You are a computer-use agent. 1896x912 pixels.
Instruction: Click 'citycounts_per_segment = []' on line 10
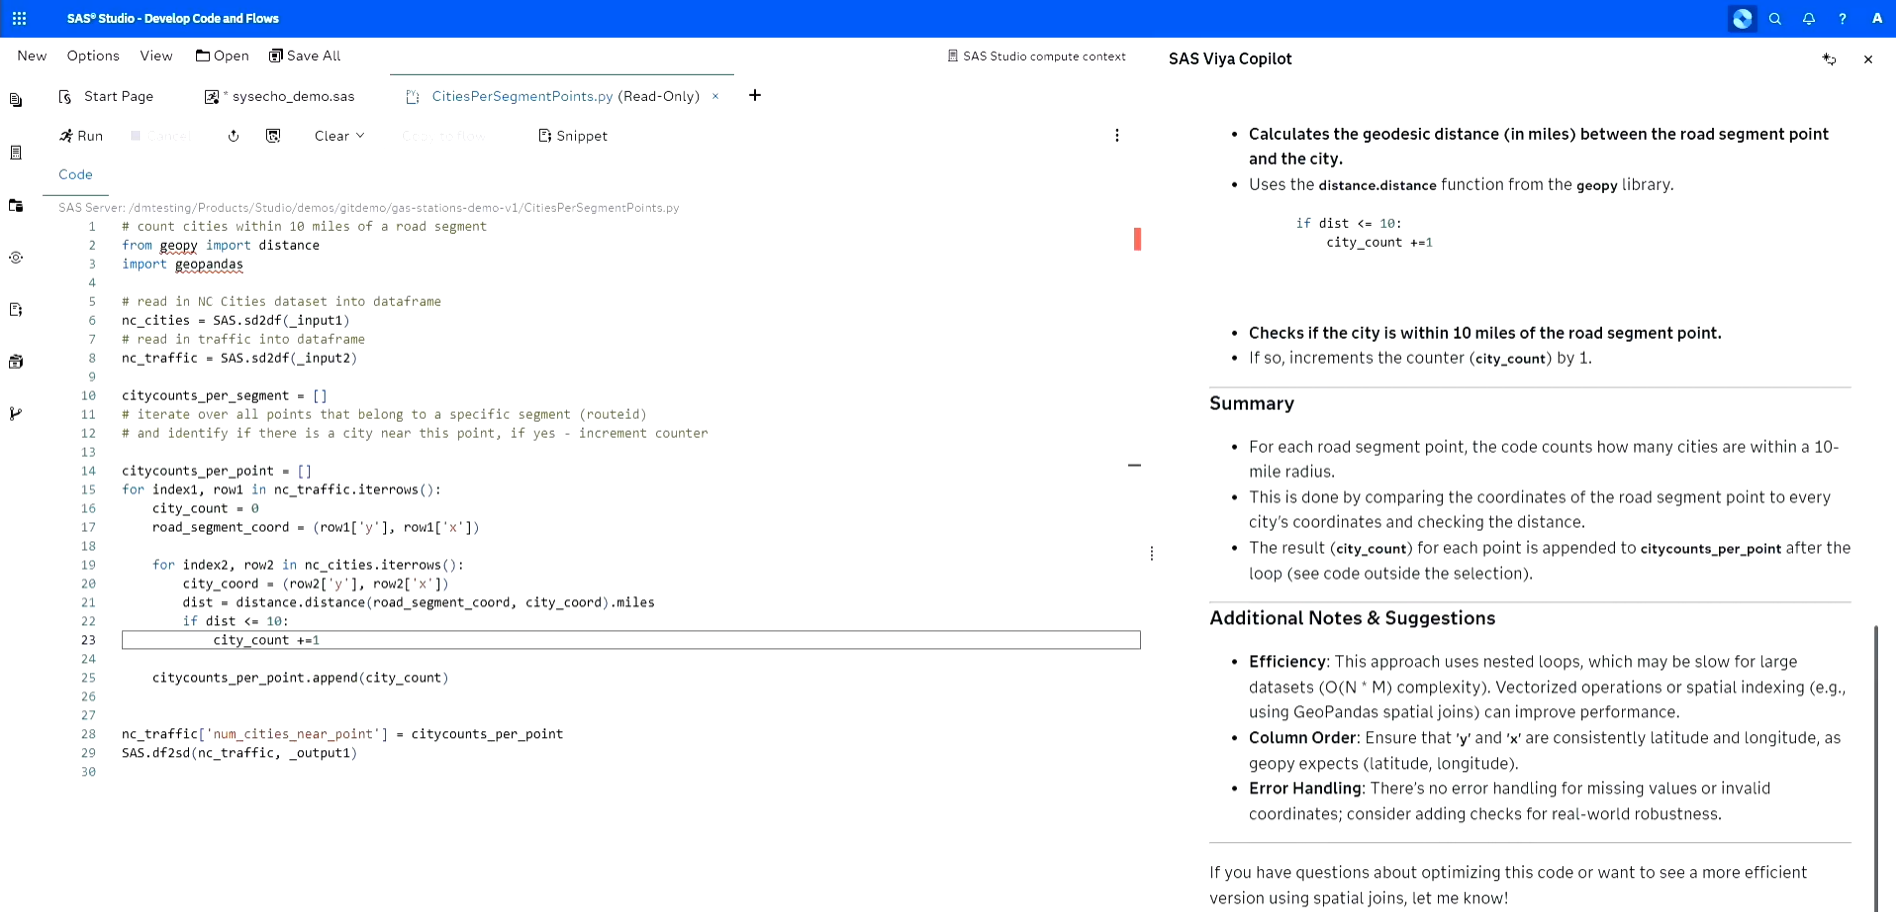225,396
